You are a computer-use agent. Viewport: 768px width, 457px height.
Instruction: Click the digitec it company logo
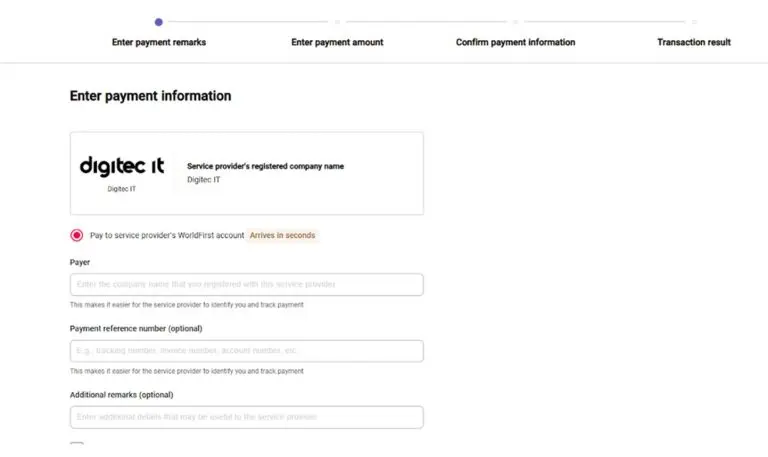[122, 167]
